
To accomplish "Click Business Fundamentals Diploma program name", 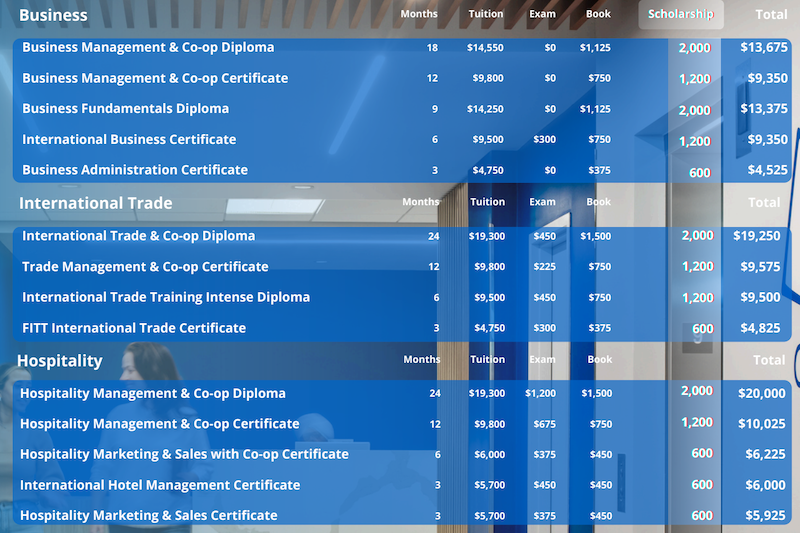I will 126,109.
